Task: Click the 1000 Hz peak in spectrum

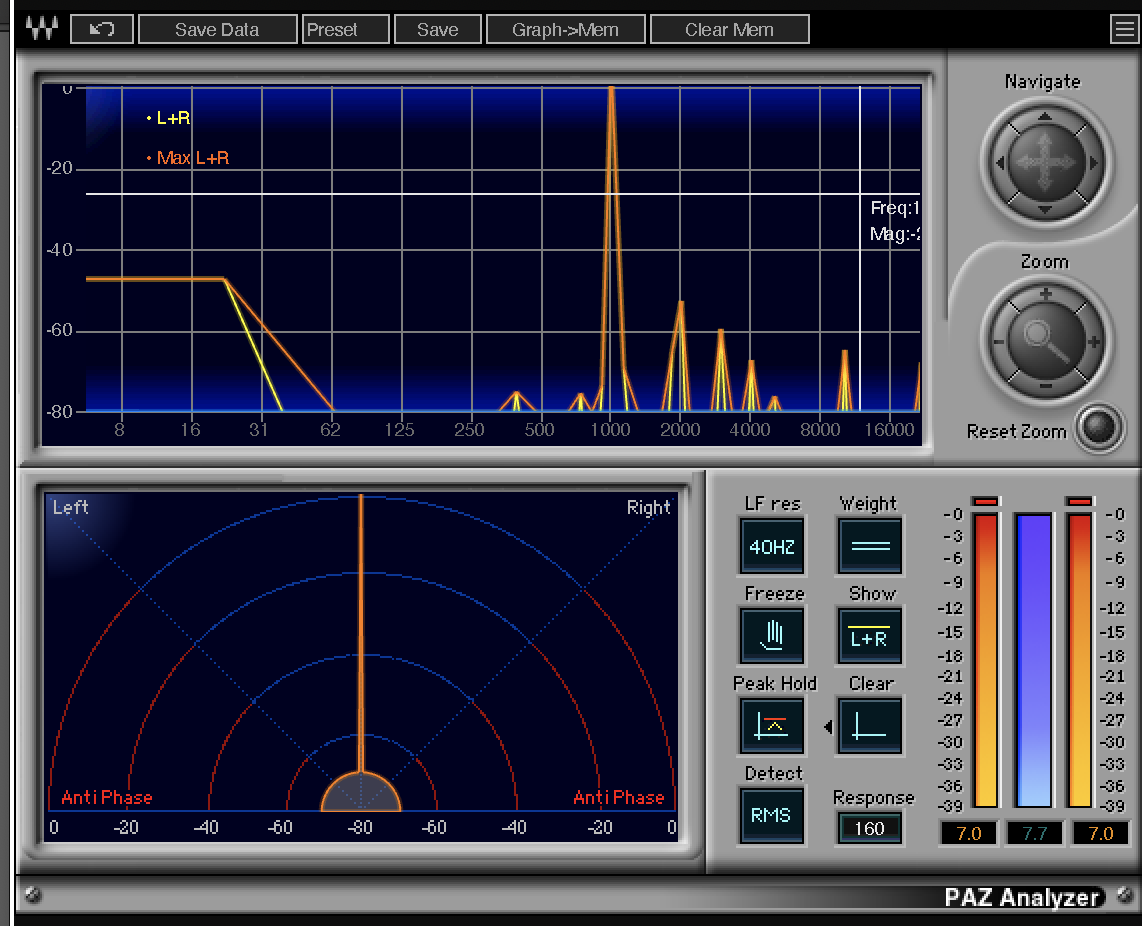Action: pos(611,248)
